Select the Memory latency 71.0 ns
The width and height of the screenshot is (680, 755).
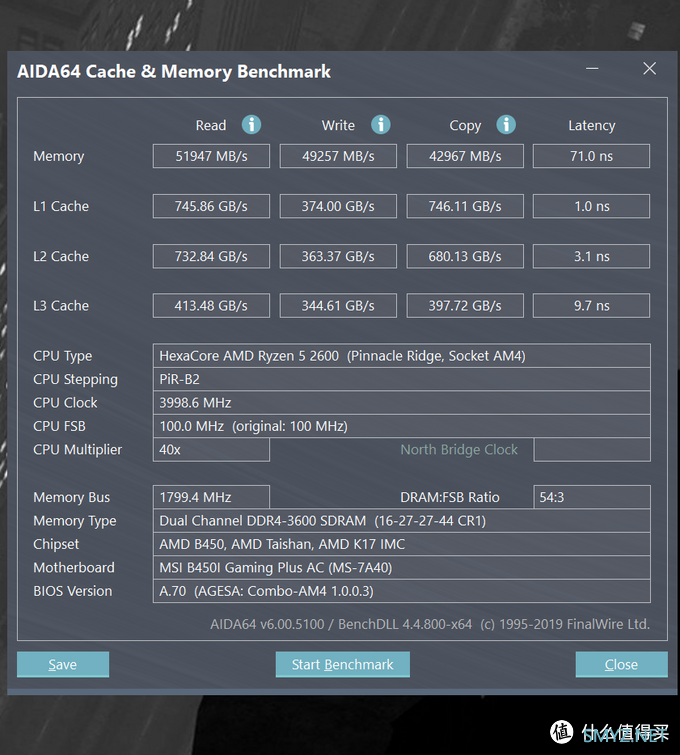591,156
